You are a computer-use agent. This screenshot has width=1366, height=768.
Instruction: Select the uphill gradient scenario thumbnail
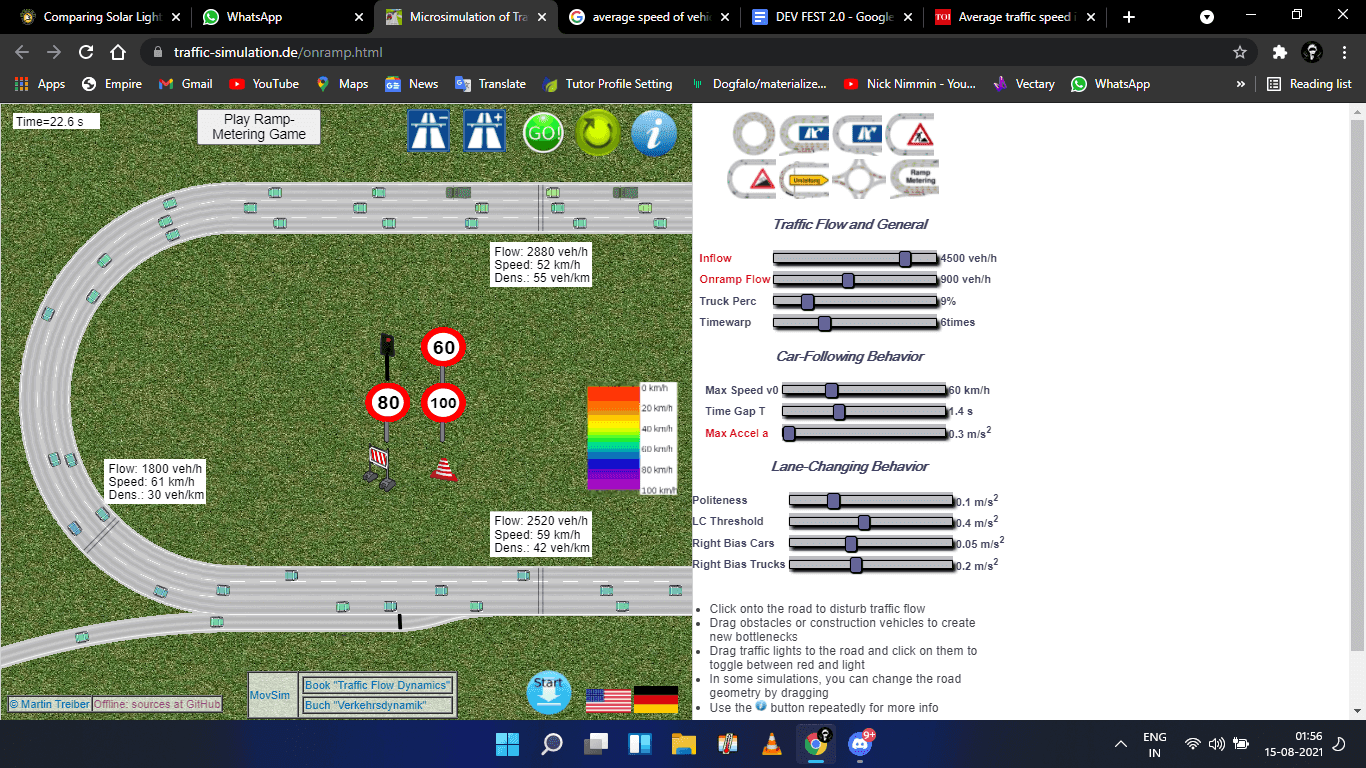pos(752,178)
